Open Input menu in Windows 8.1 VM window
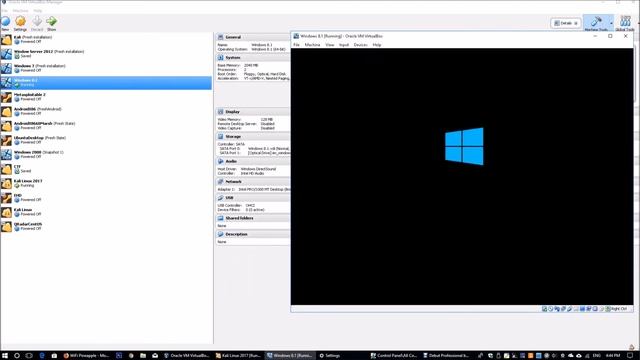Viewport: 640px width, 360px height. 344,45
